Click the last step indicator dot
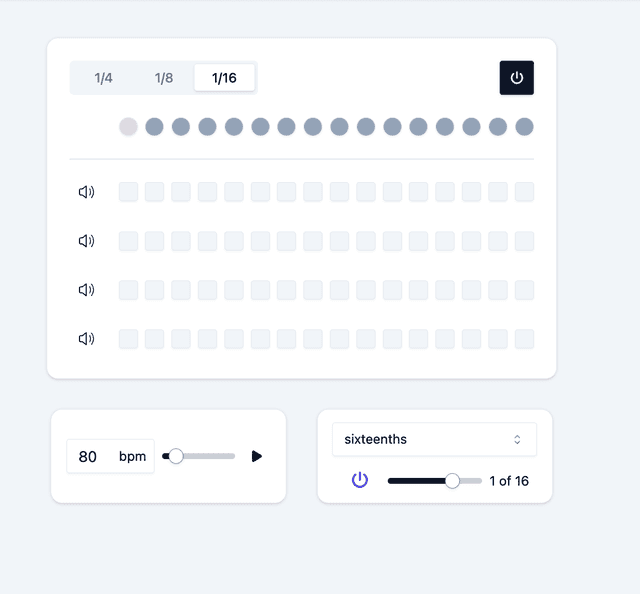This screenshot has height=594, width=640. coord(524,127)
